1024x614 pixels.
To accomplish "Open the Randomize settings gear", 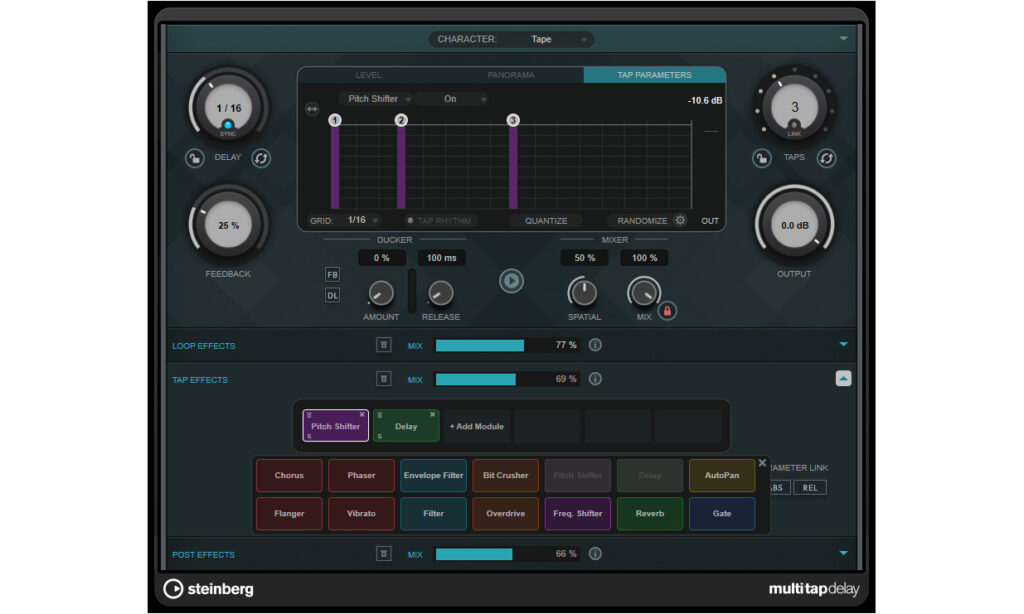I will (680, 220).
